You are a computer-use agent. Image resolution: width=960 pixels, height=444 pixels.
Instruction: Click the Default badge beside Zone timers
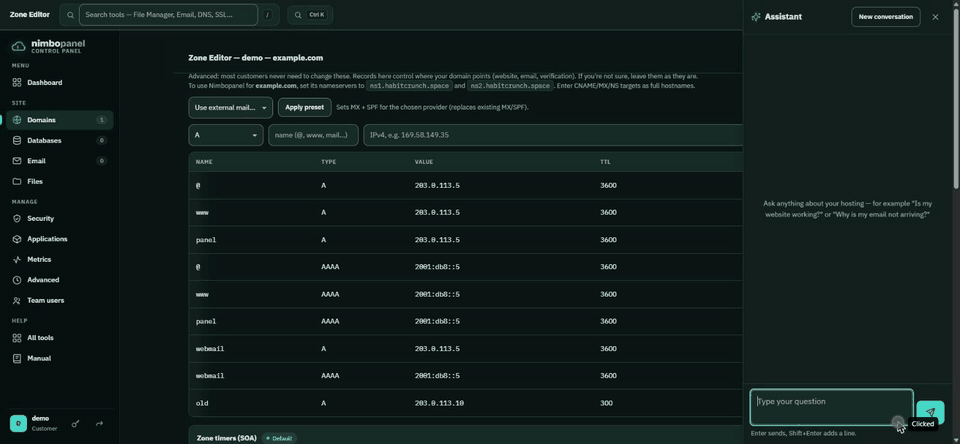tap(279, 438)
